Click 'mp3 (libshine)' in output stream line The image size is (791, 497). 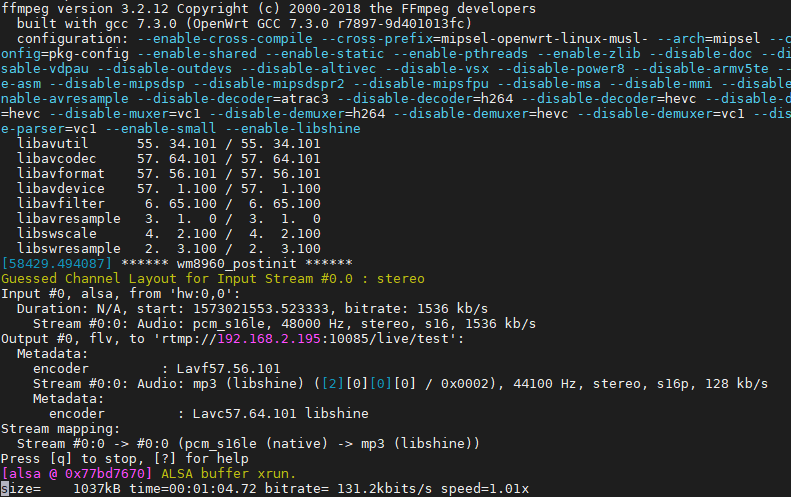(x=249, y=383)
